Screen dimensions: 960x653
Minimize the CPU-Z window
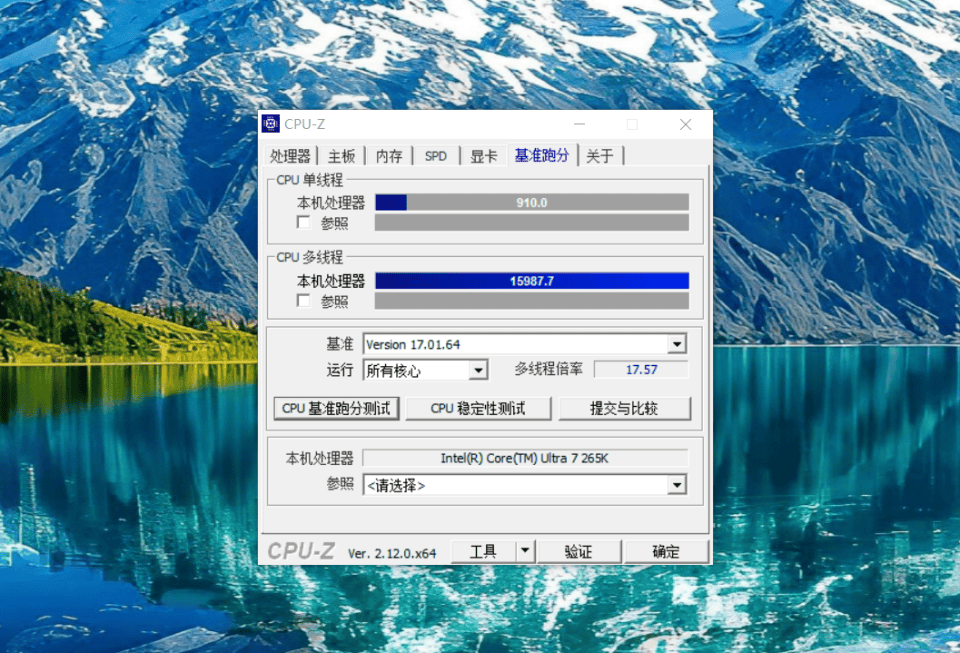pyautogui.click(x=579, y=124)
